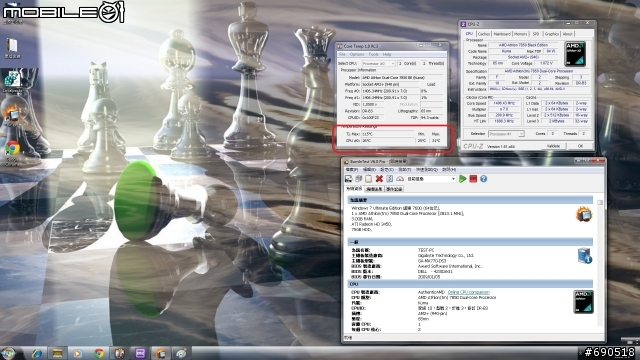Click the burning monitor icon in system summary
The image size is (640, 360).
coord(584,214)
